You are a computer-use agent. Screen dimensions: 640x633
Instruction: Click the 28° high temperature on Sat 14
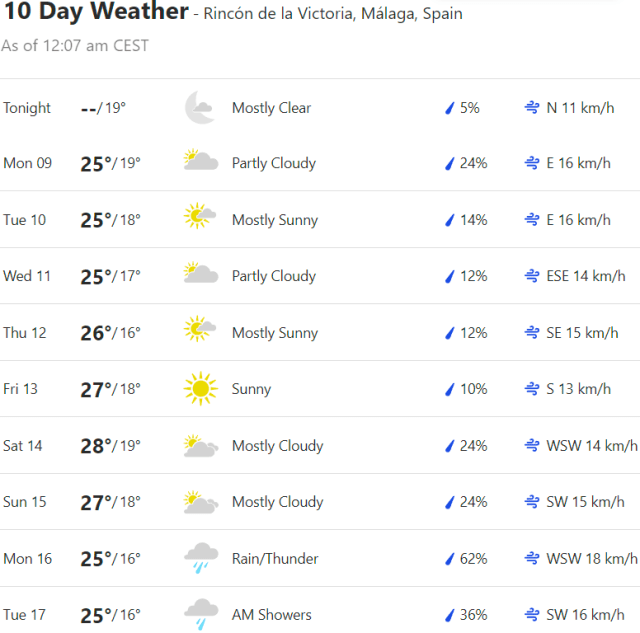(94, 446)
